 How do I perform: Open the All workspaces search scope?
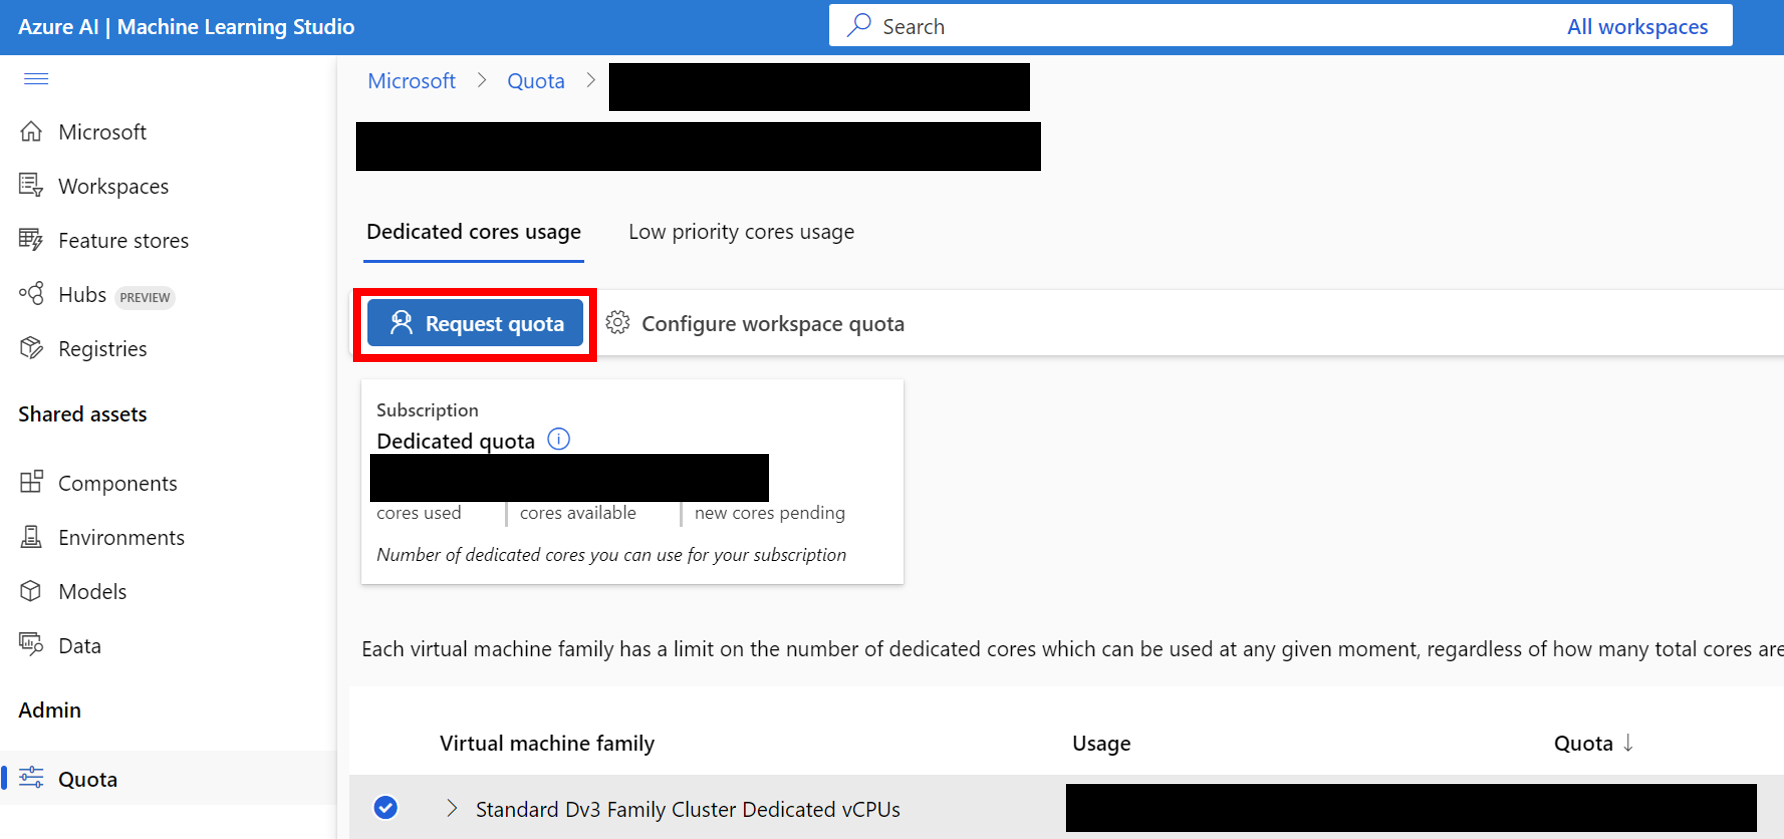(x=1637, y=27)
